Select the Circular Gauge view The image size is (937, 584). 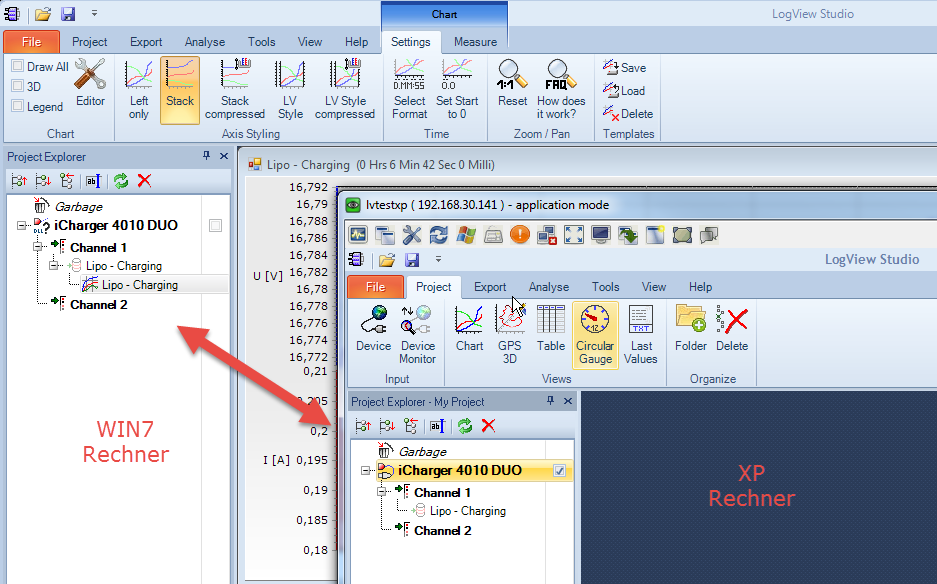coord(595,335)
